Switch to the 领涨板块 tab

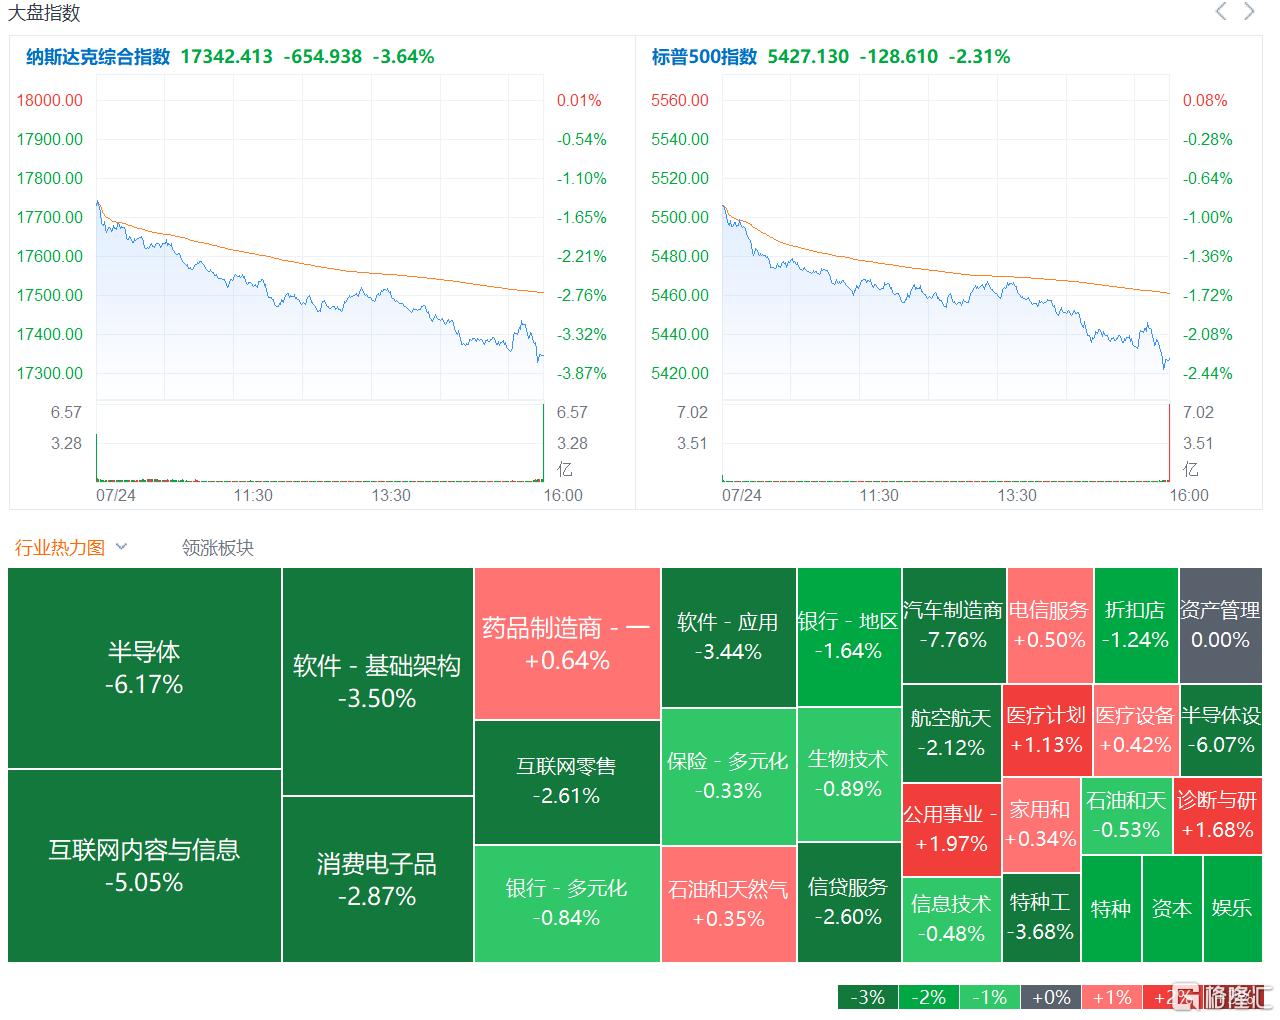[x=218, y=548]
